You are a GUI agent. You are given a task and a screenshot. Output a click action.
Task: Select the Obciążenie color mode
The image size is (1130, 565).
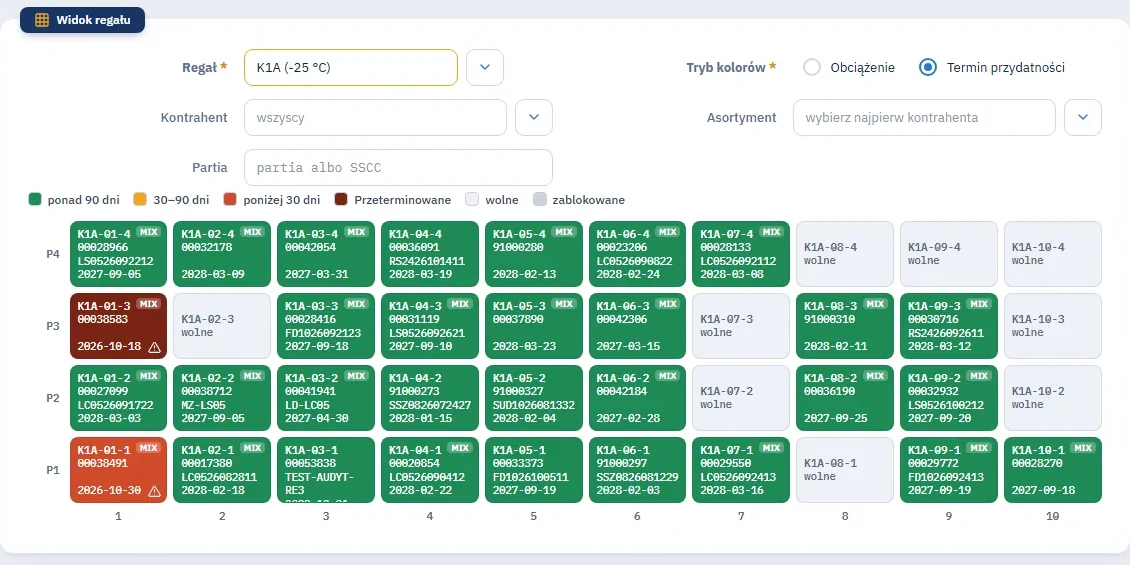812,67
